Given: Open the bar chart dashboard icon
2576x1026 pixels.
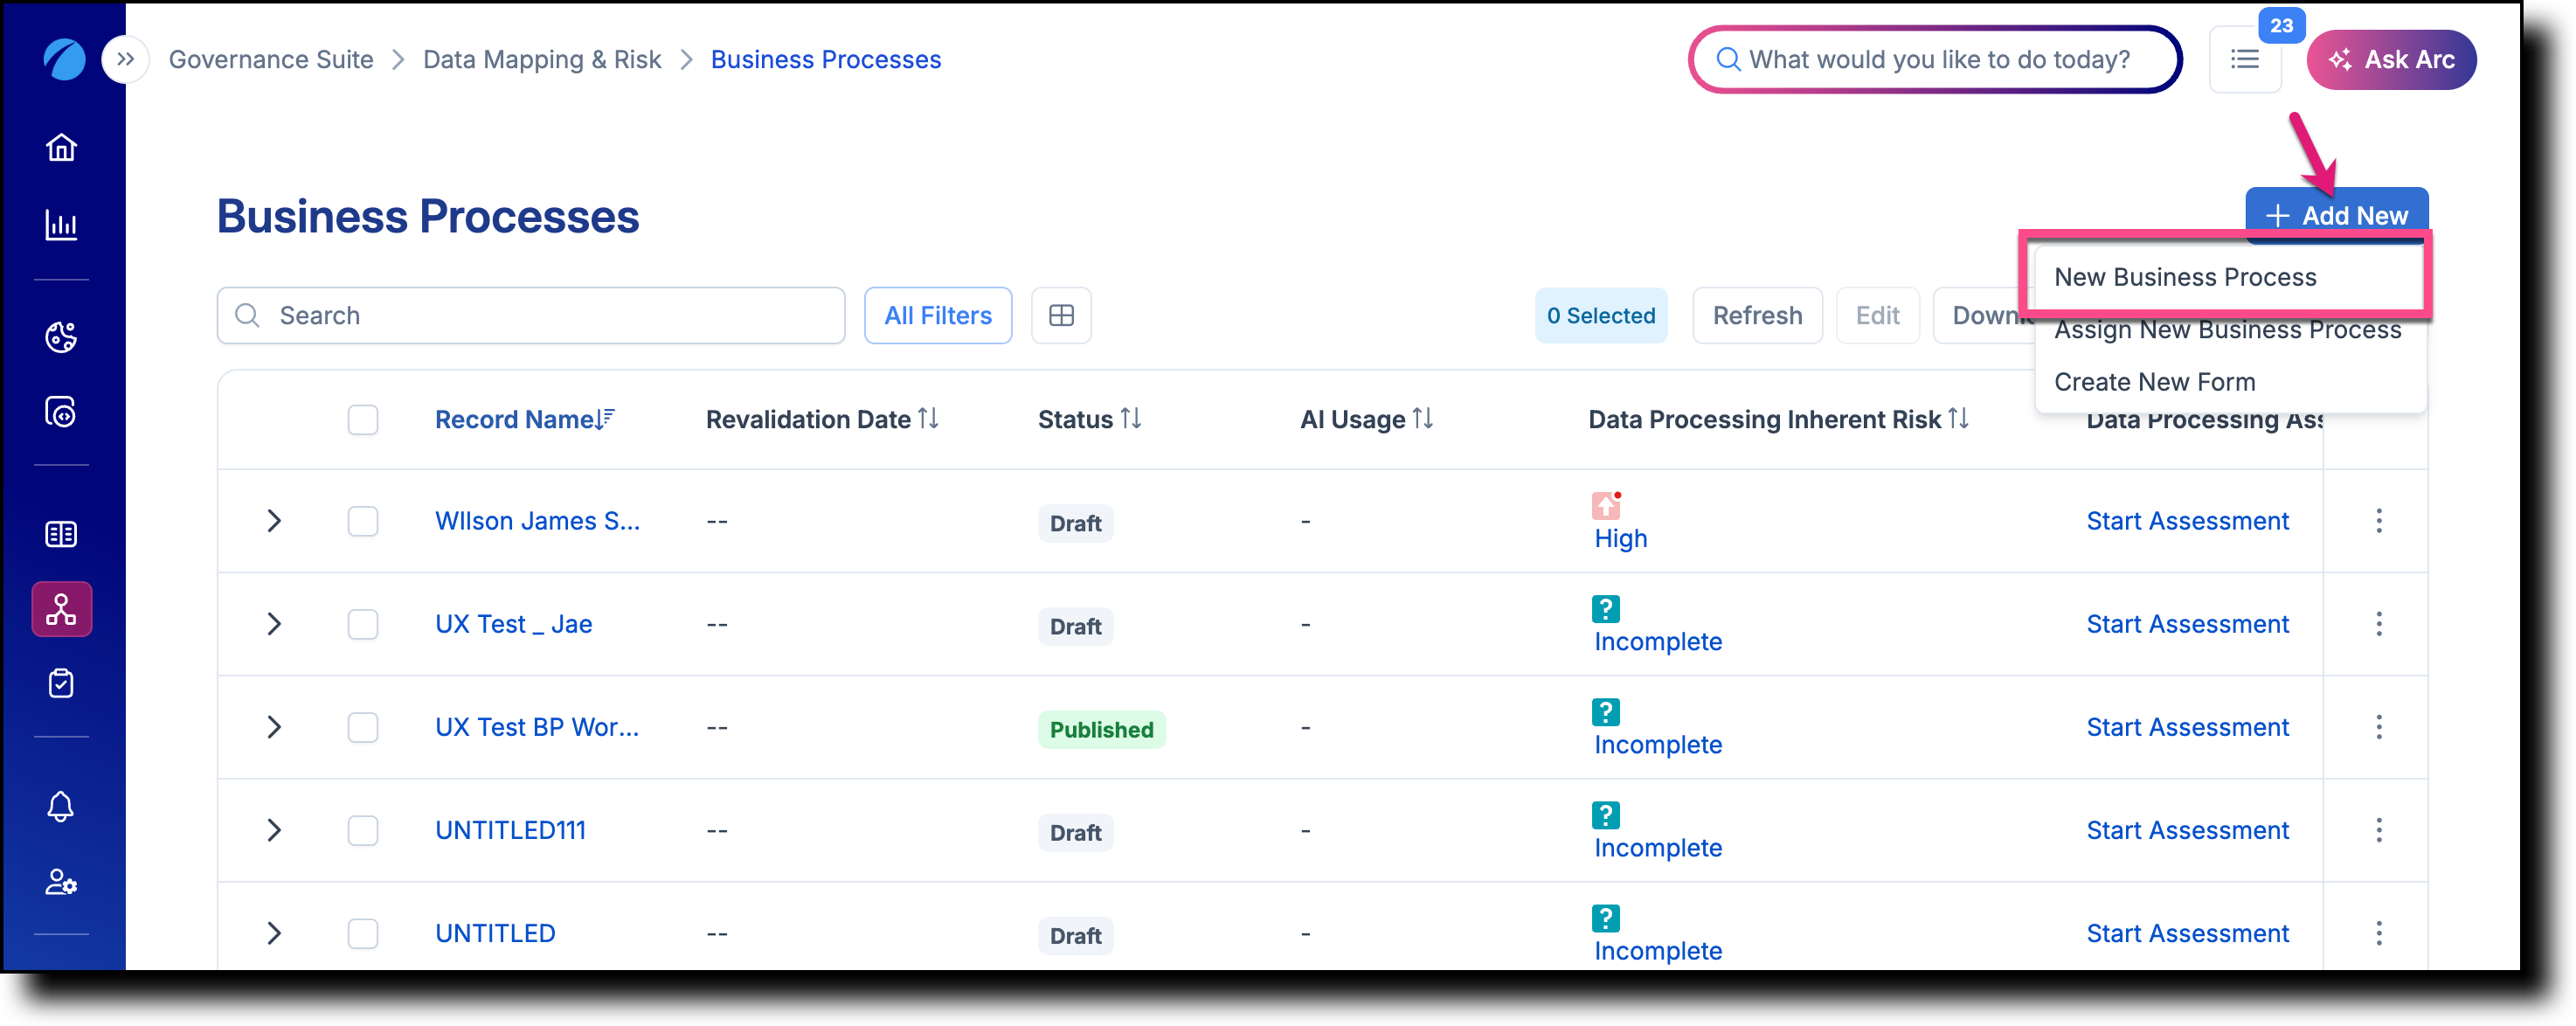Looking at the screenshot, I should 61,225.
